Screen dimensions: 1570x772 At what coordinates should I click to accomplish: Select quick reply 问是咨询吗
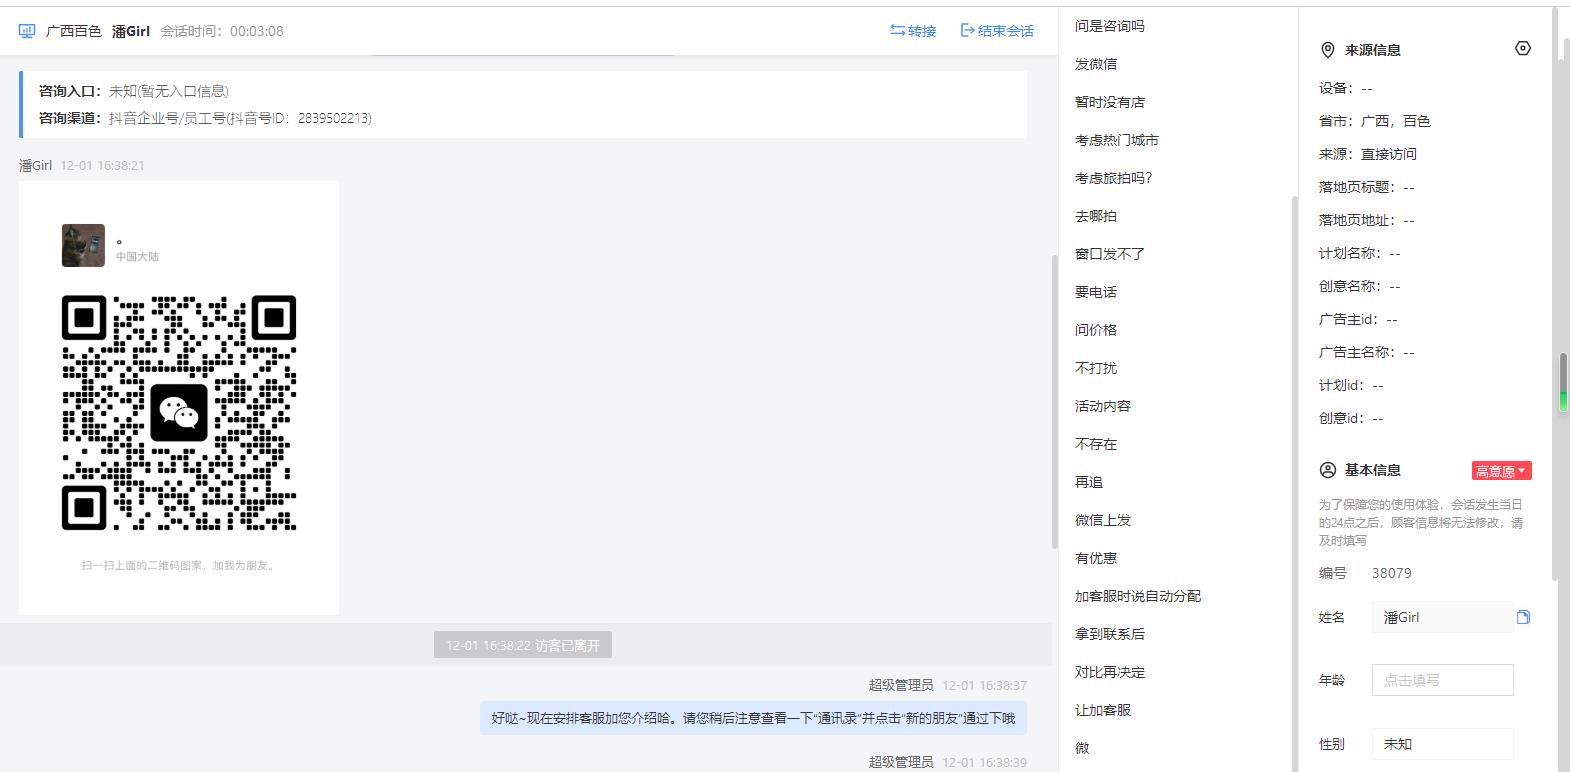(x=1110, y=26)
